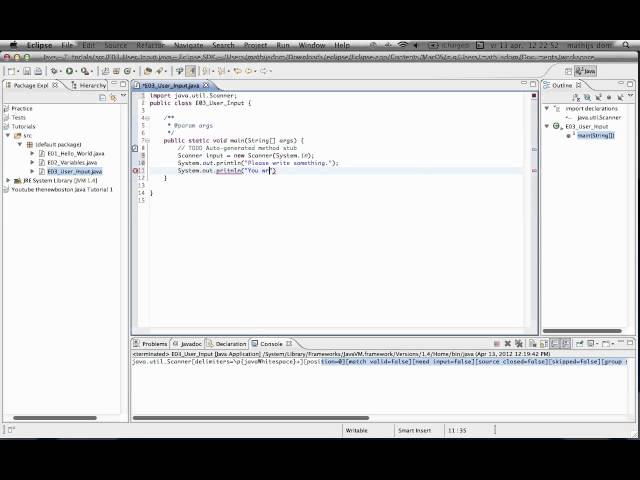Collapse All in Package Explorer
Viewport: 640px width, 480px height.
pyautogui.click(x=102, y=98)
